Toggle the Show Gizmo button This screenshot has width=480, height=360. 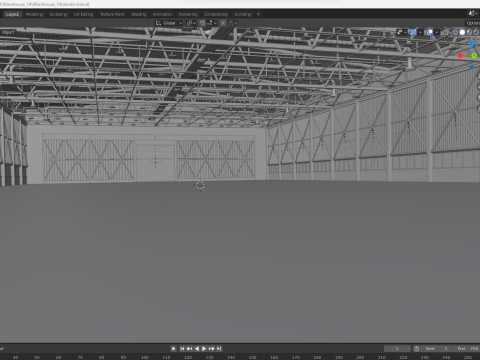pyautogui.click(x=413, y=32)
